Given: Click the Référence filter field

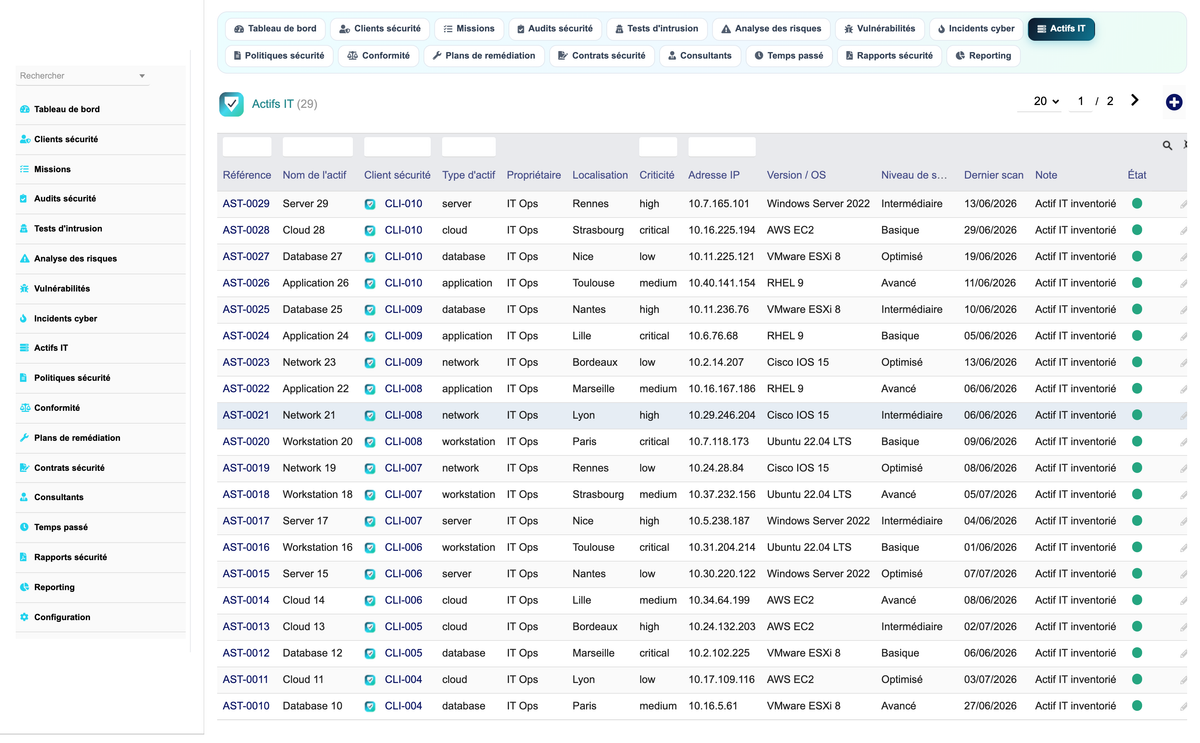Looking at the screenshot, I should pyautogui.click(x=247, y=147).
